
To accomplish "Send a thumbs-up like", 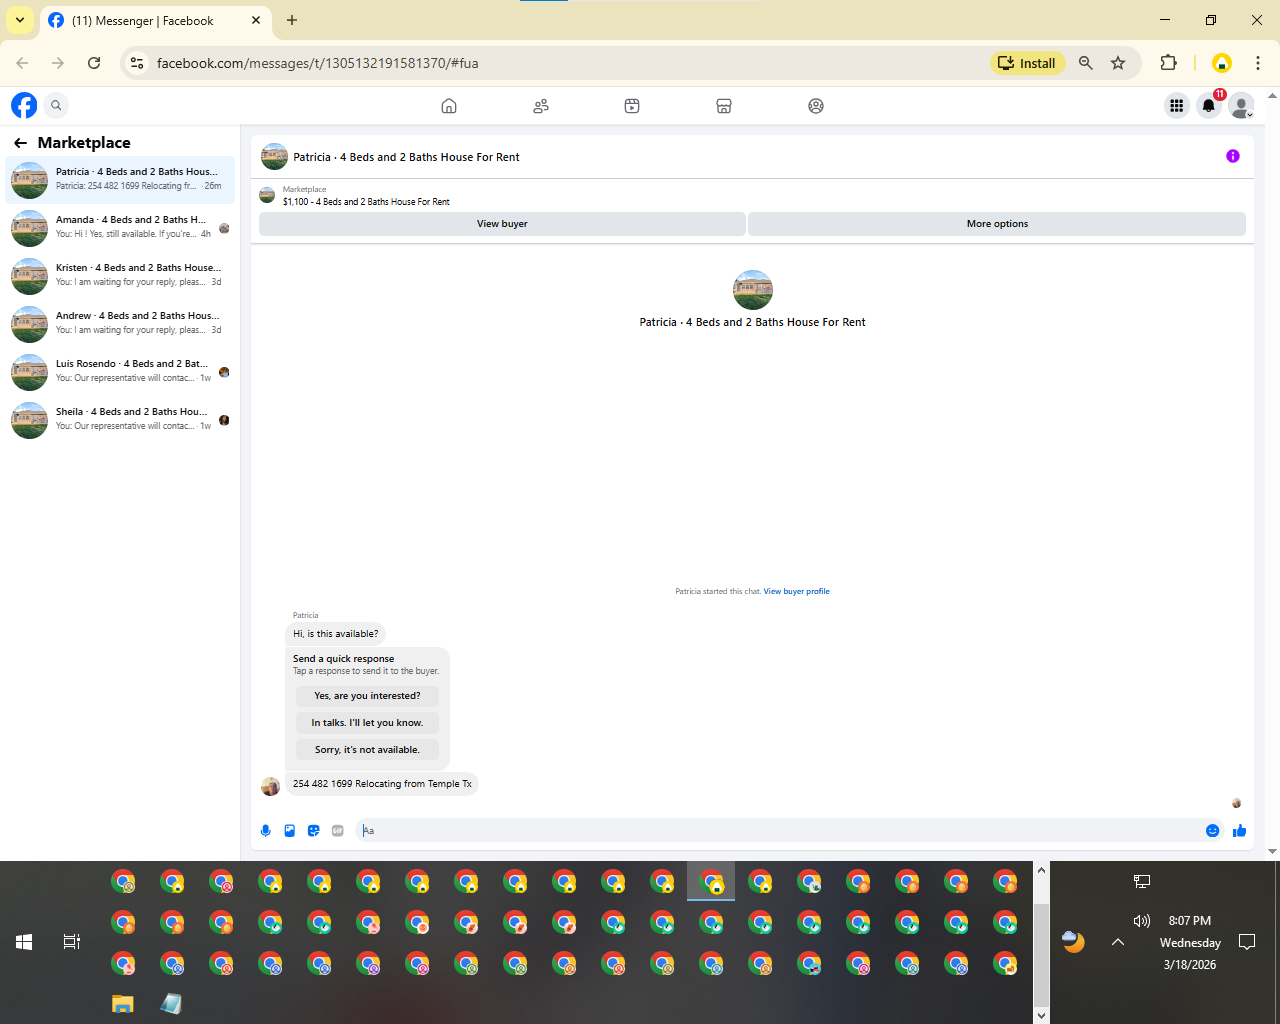I will (x=1240, y=830).
